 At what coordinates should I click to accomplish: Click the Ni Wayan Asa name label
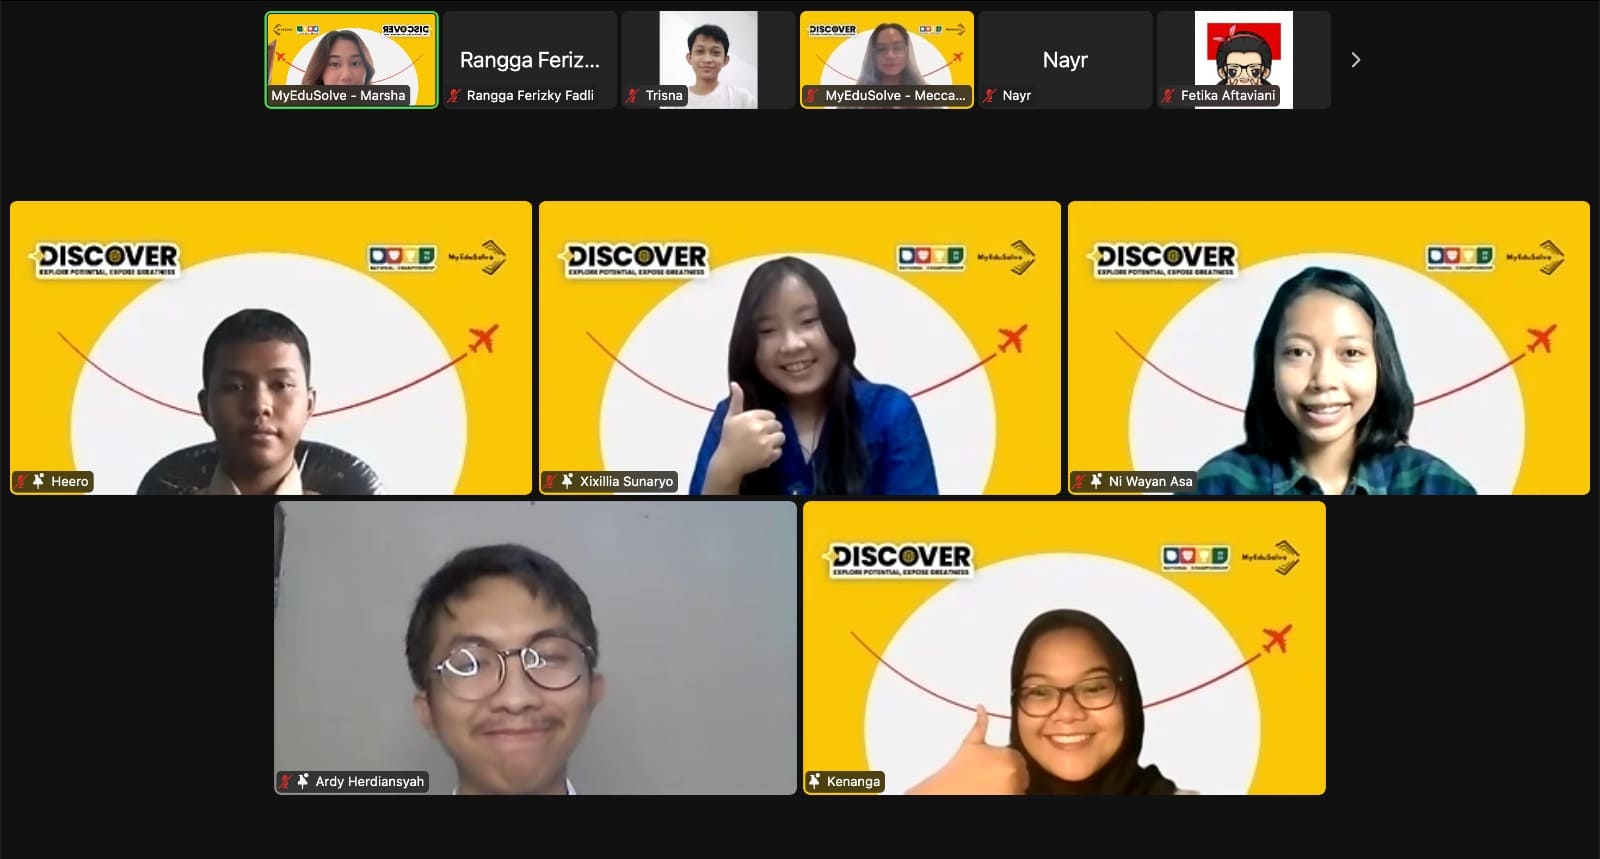tap(1150, 482)
